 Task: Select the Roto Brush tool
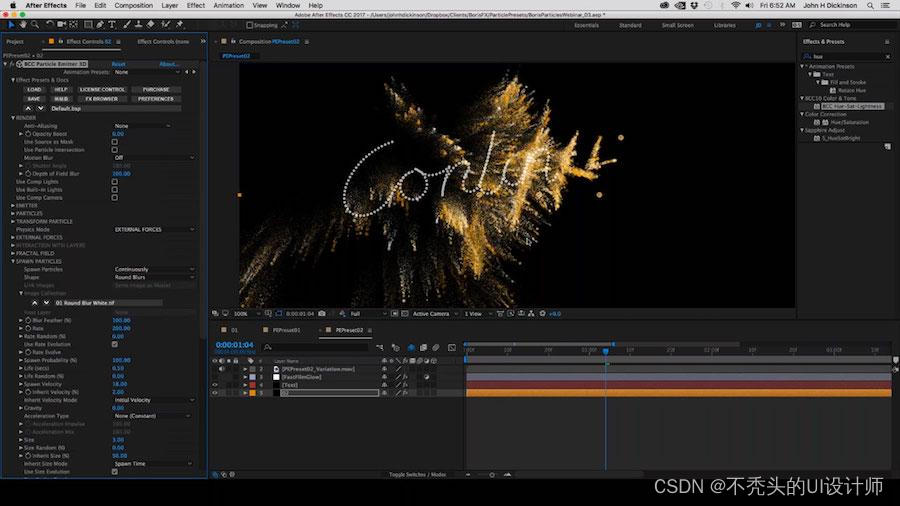coord(165,25)
